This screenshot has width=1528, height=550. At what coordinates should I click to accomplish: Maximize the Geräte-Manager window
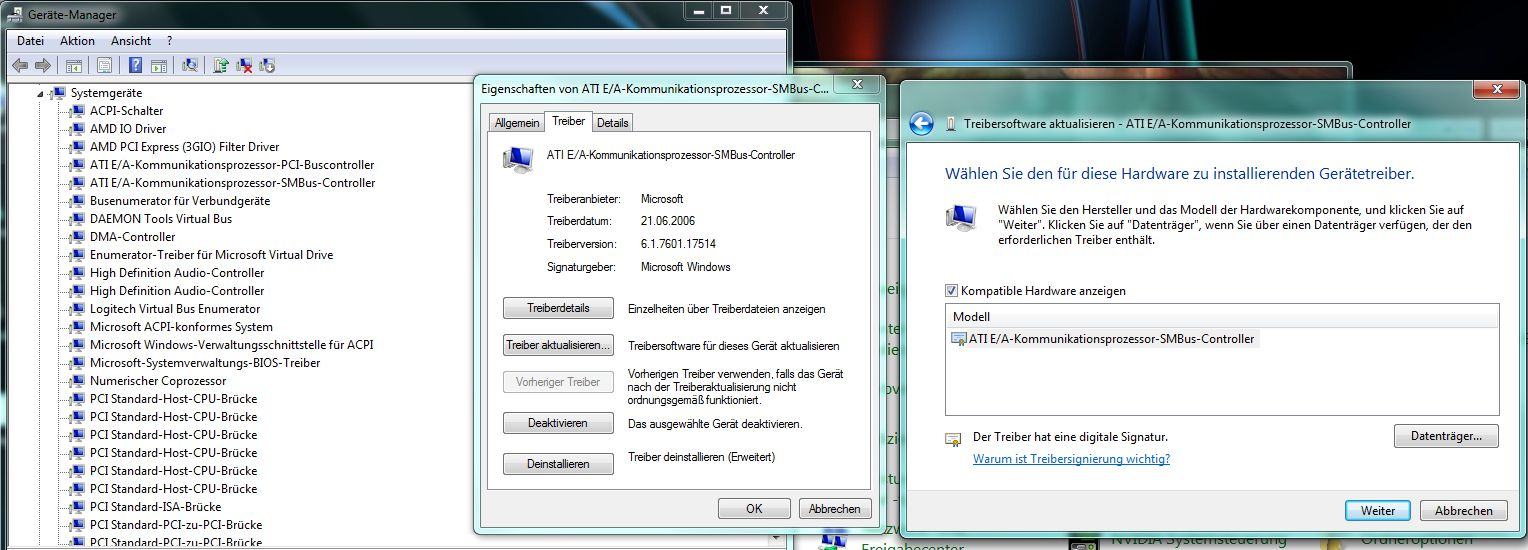click(x=726, y=10)
